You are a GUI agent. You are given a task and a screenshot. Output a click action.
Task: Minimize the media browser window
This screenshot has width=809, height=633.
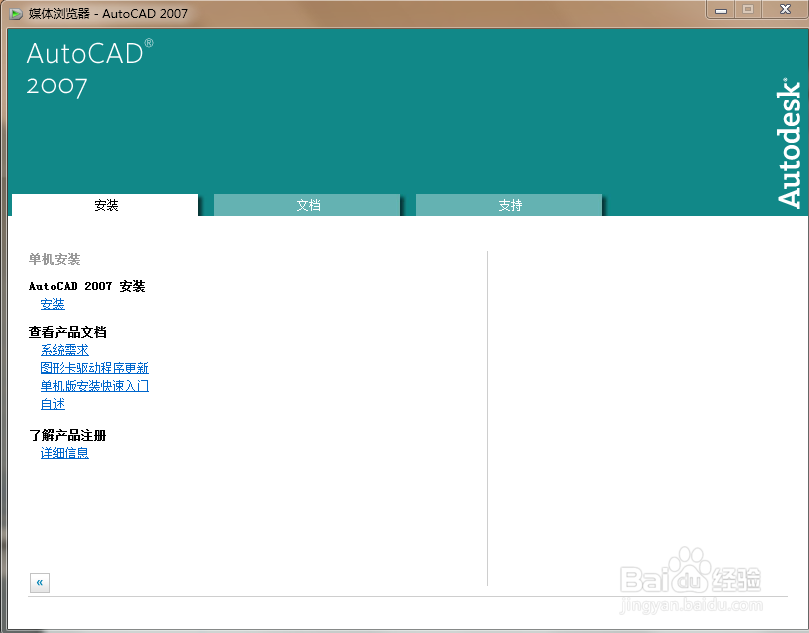(x=721, y=10)
